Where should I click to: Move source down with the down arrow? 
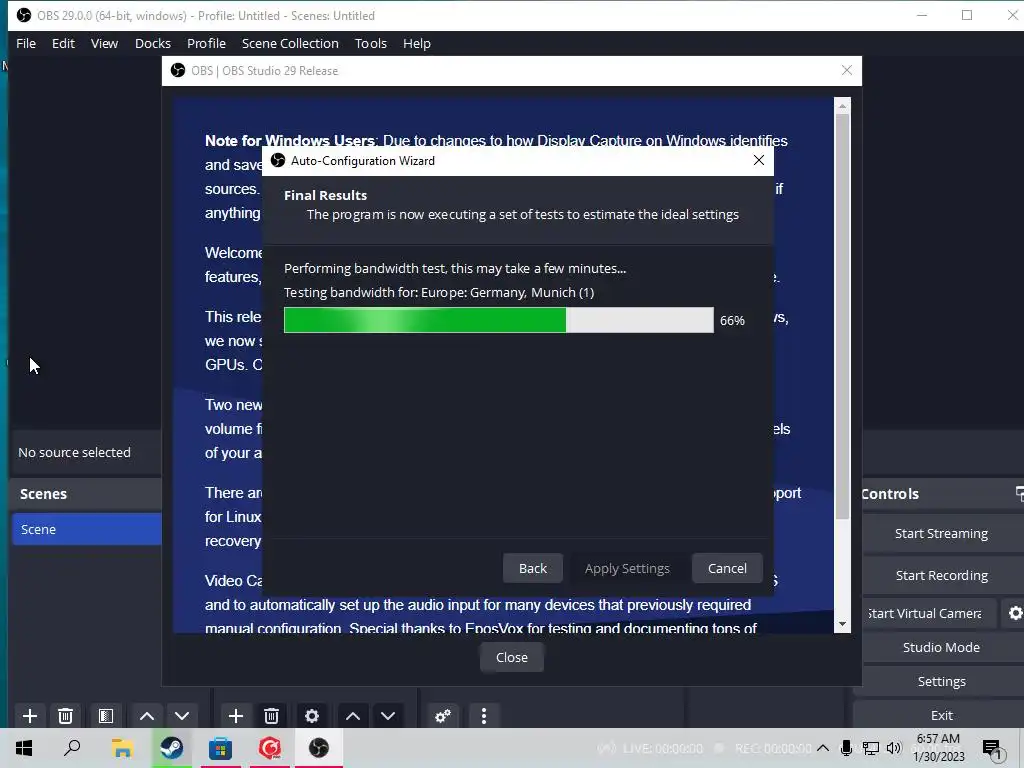point(388,716)
